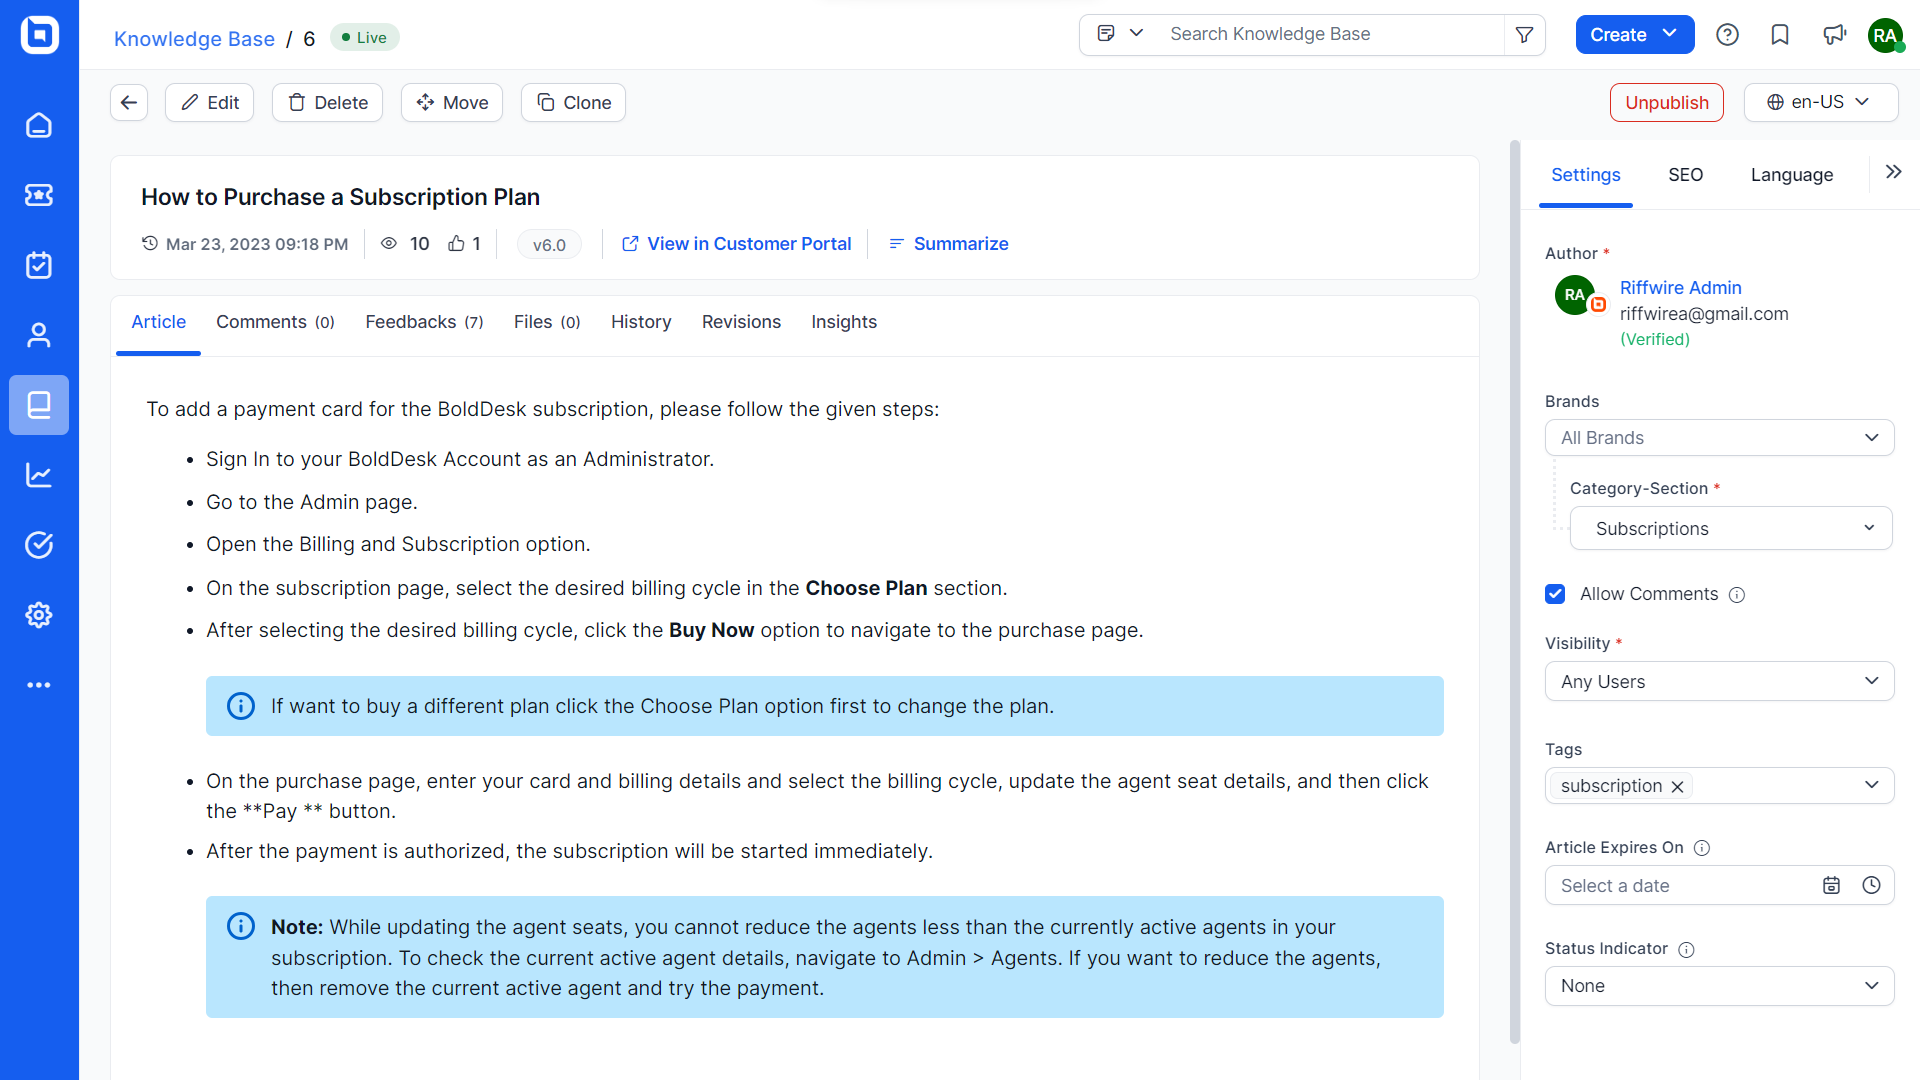Open the Tasks calendar icon in sidebar
The height and width of the screenshot is (1080, 1920).
(x=39, y=265)
